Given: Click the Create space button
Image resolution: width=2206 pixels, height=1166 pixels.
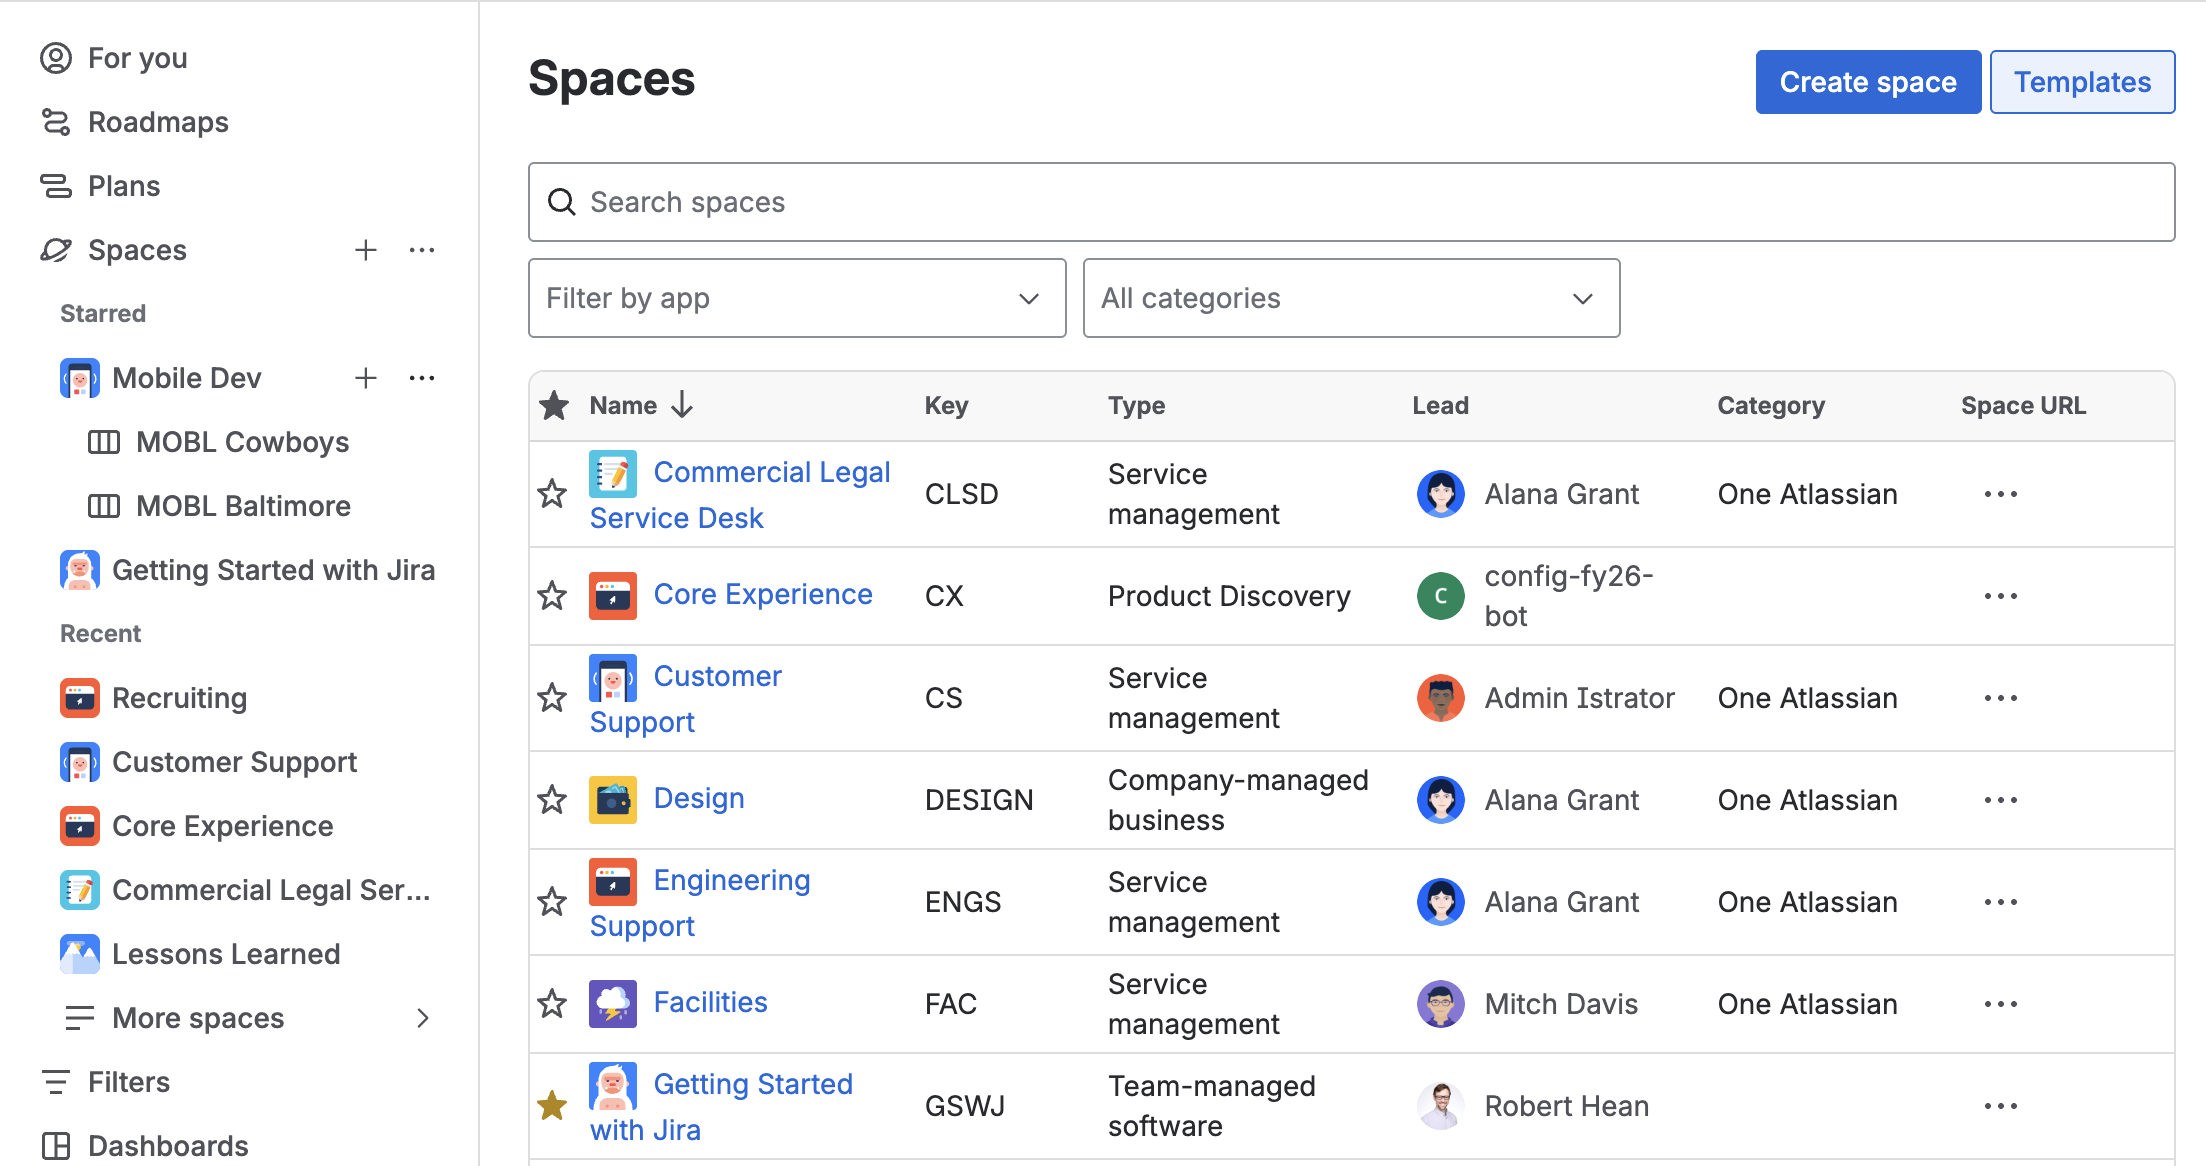Looking at the screenshot, I should tap(1867, 81).
